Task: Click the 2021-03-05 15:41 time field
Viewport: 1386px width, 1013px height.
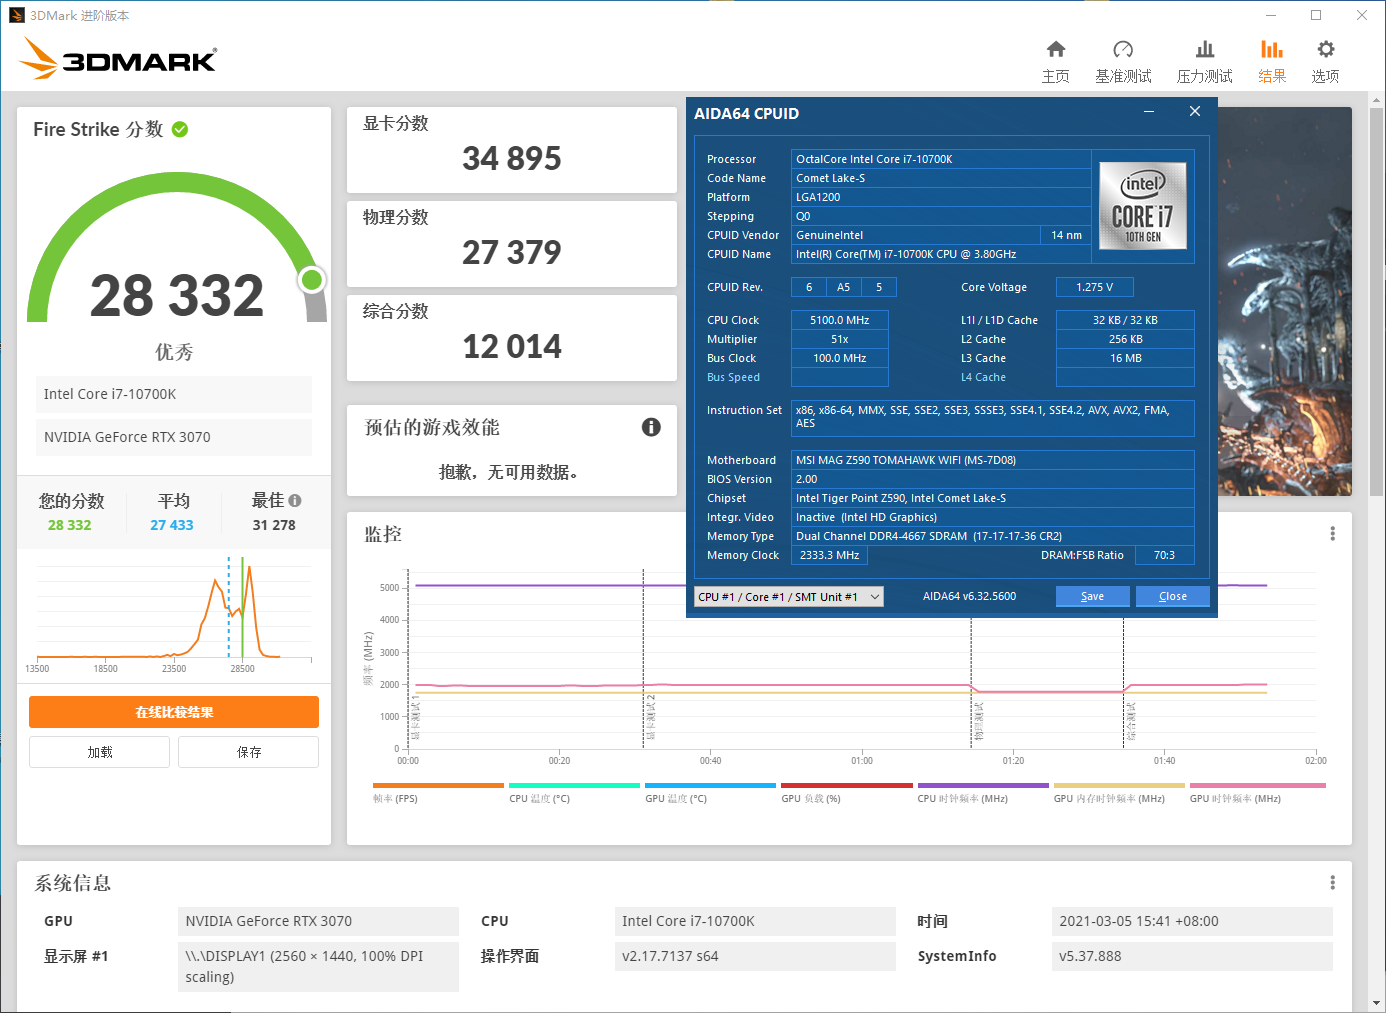Action: pyautogui.click(x=1192, y=921)
